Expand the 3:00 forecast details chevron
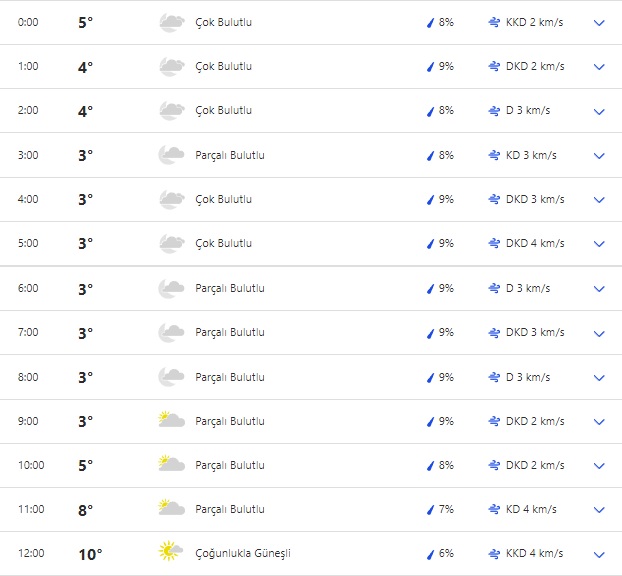This screenshot has width=622, height=576. point(599,155)
